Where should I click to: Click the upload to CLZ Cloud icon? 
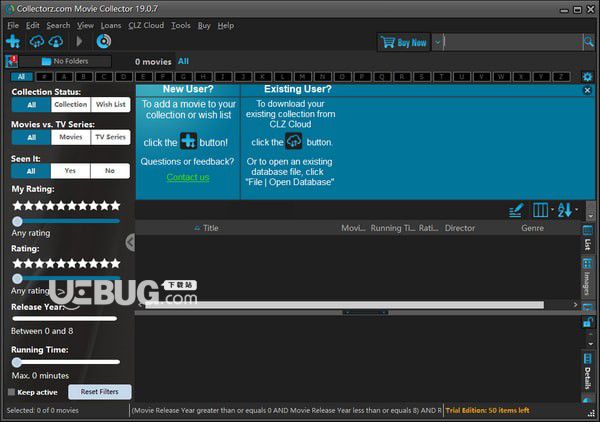pyautogui.click(x=56, y=41)
